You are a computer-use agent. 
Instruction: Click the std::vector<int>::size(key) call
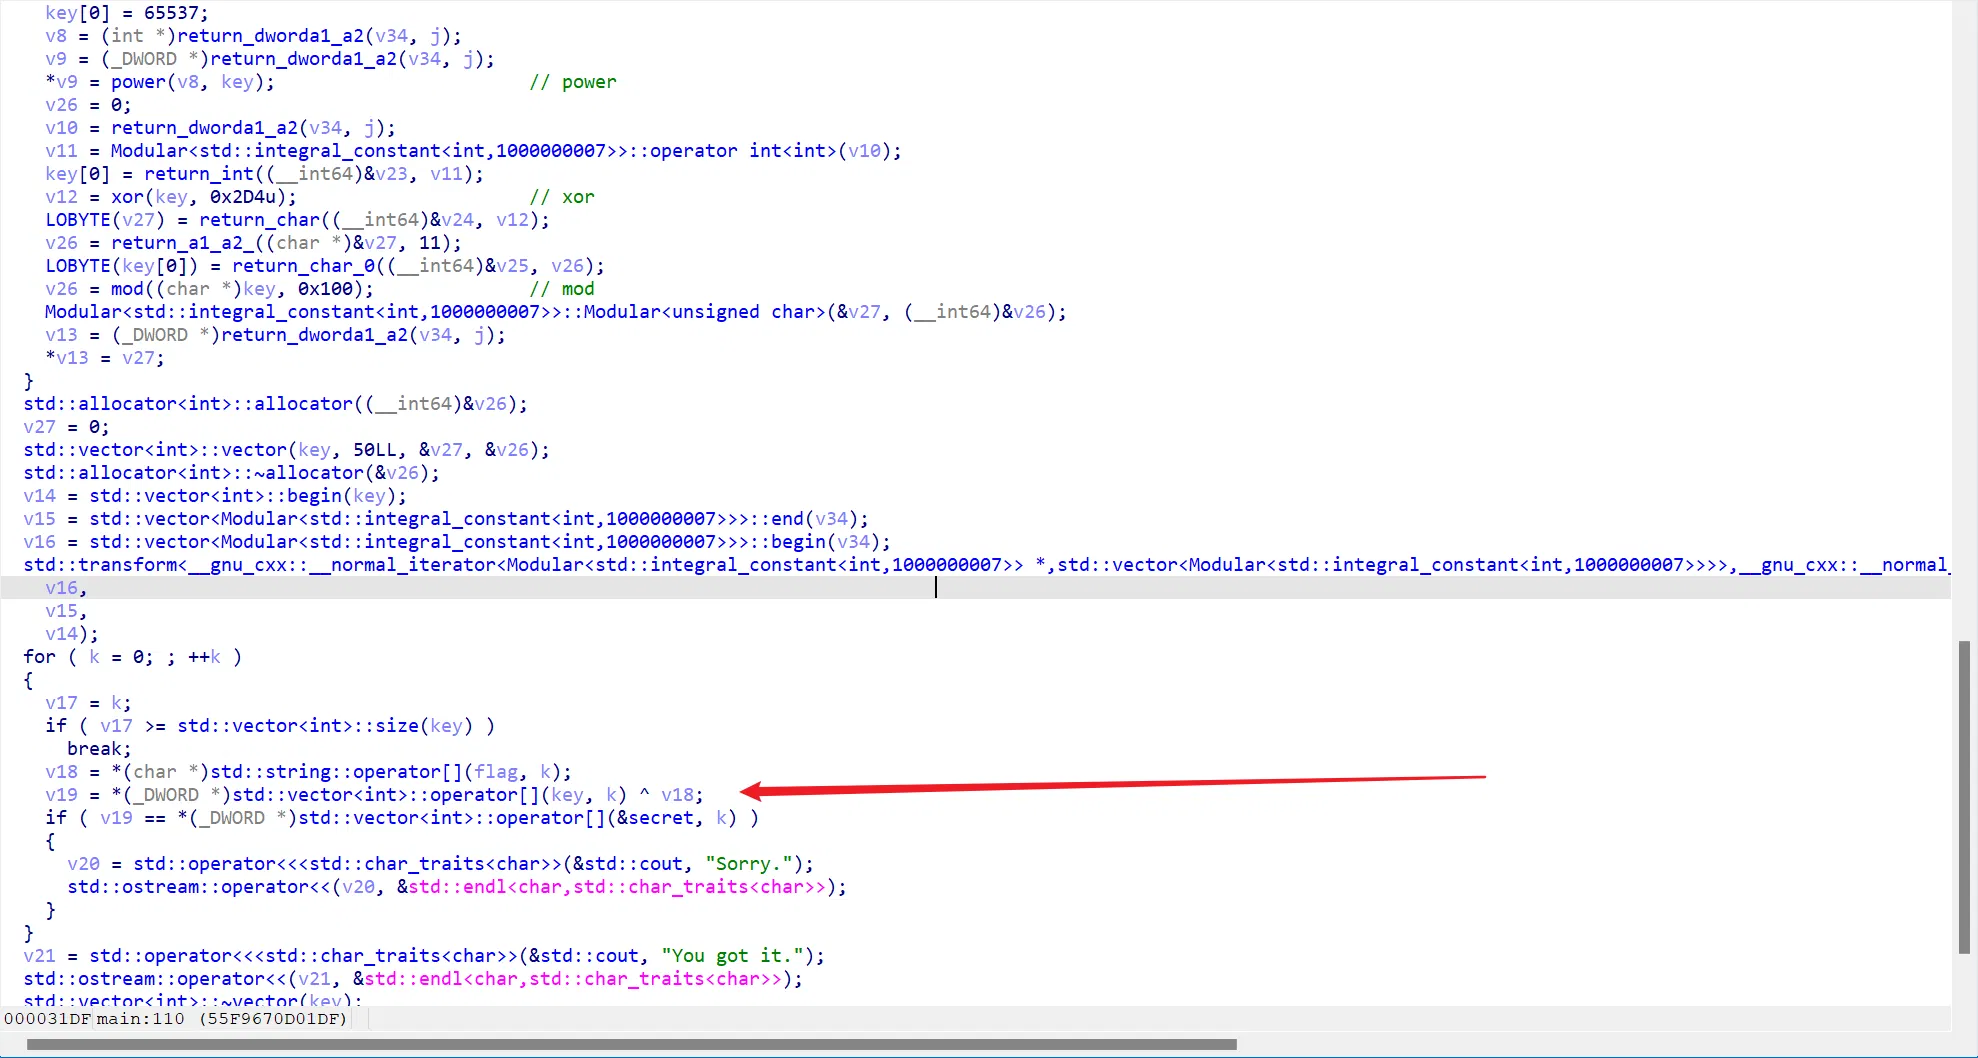[x=325, y=726]
